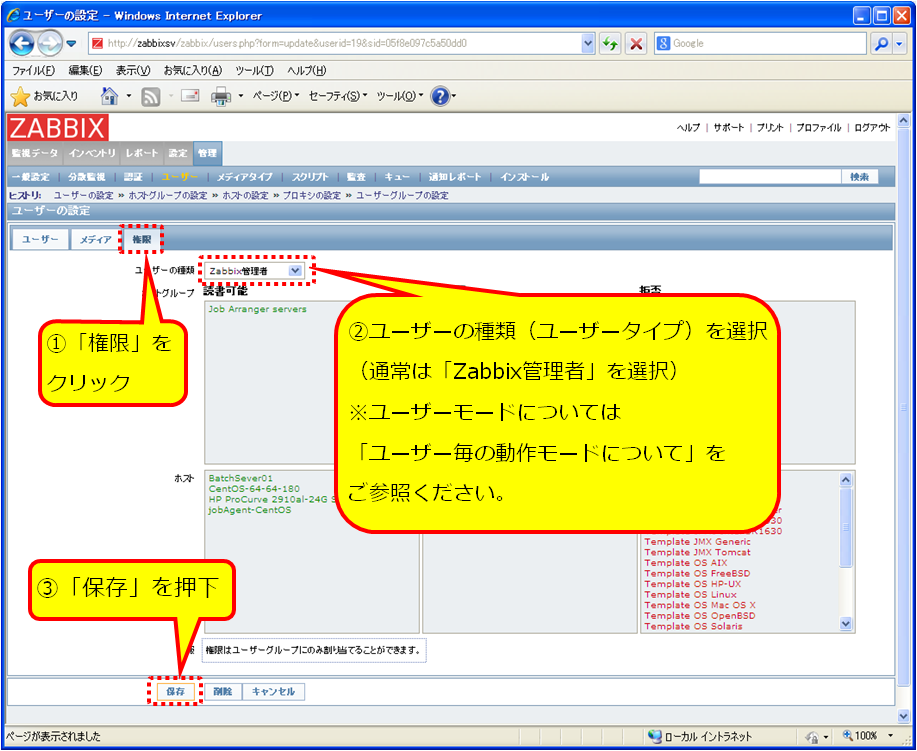917x751 pixels.
Task: Open the メディアタイプ submenu item
Action: click(244, 177)
